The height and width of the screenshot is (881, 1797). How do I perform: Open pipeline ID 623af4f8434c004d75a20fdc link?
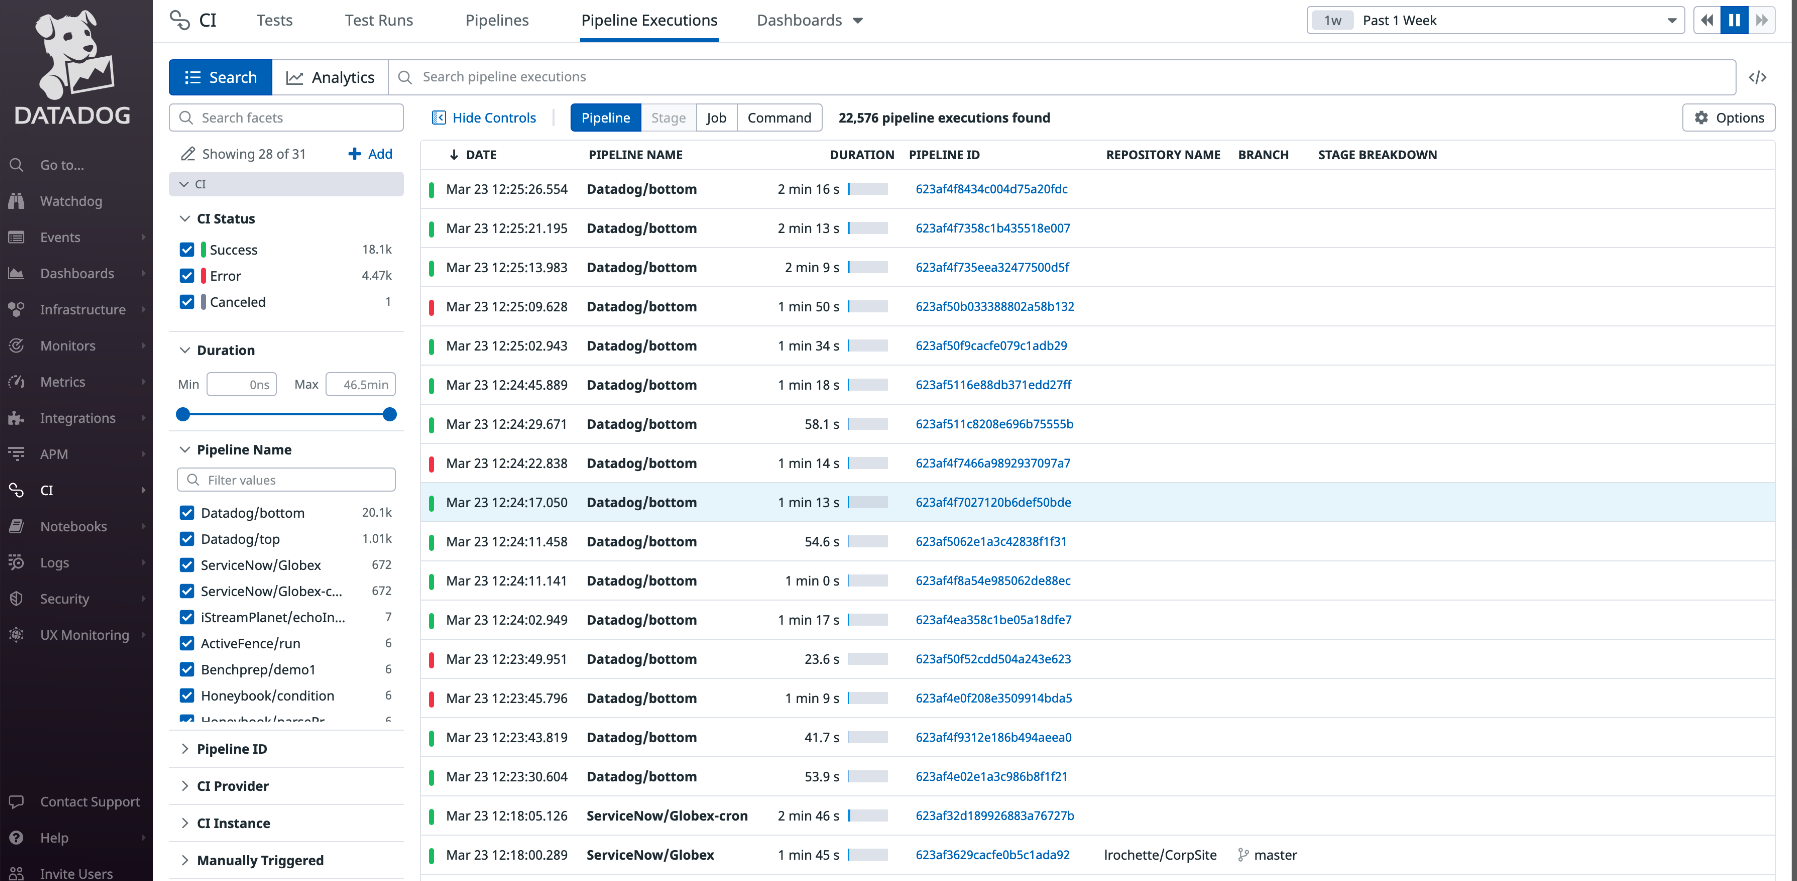click(x=991, y=189)
